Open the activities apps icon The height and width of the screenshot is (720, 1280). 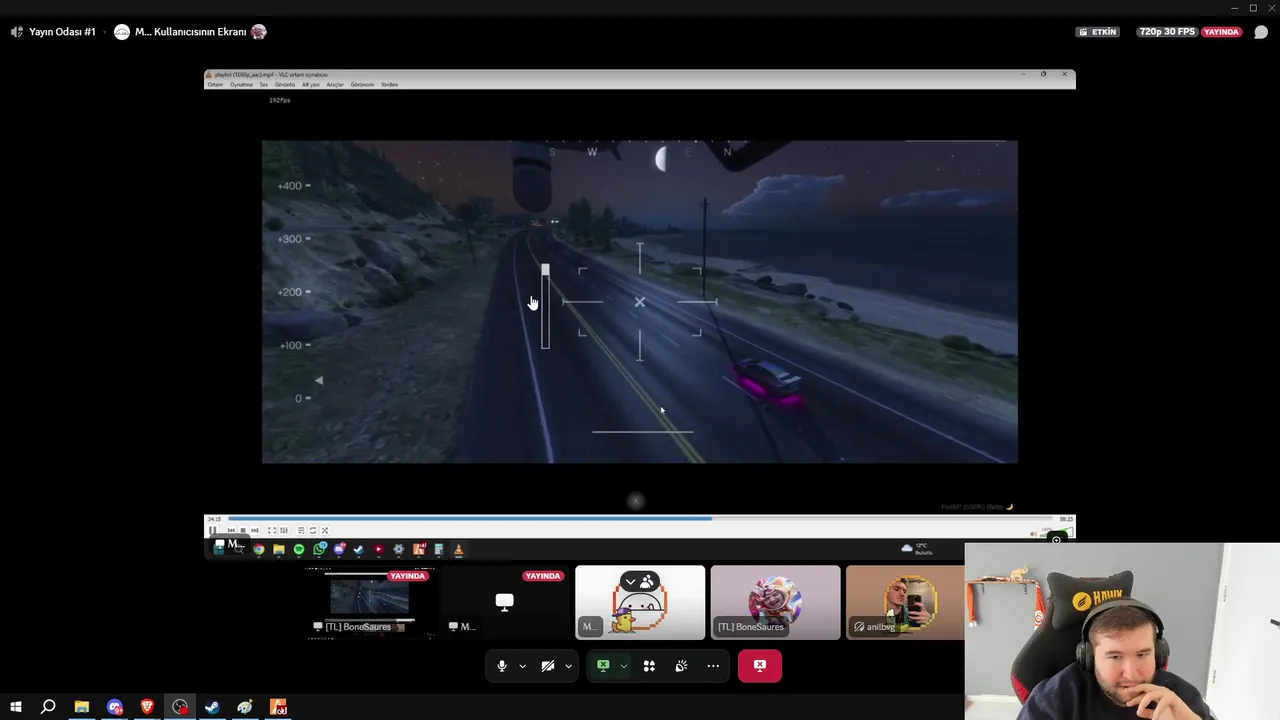649,666
